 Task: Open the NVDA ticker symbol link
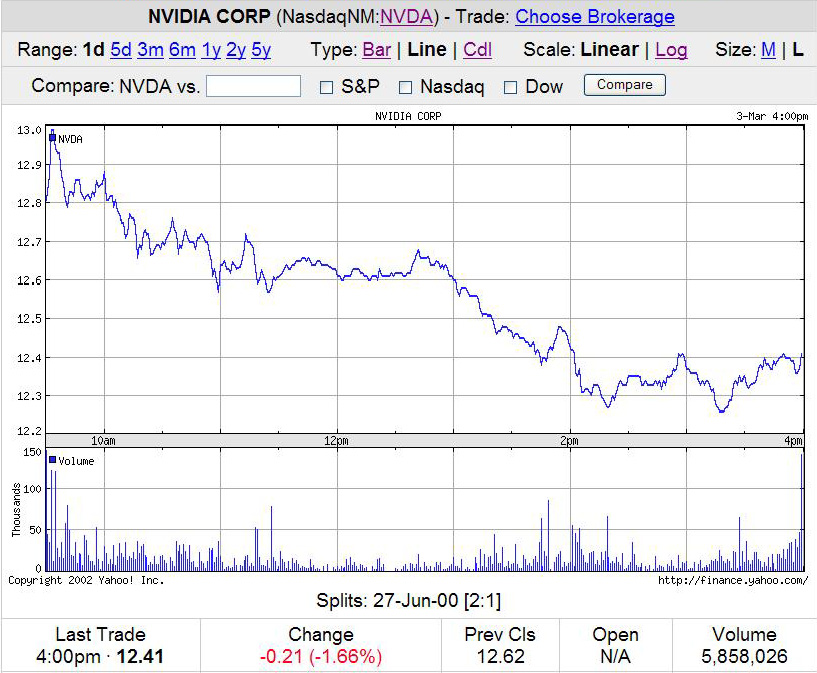point(406,17)
